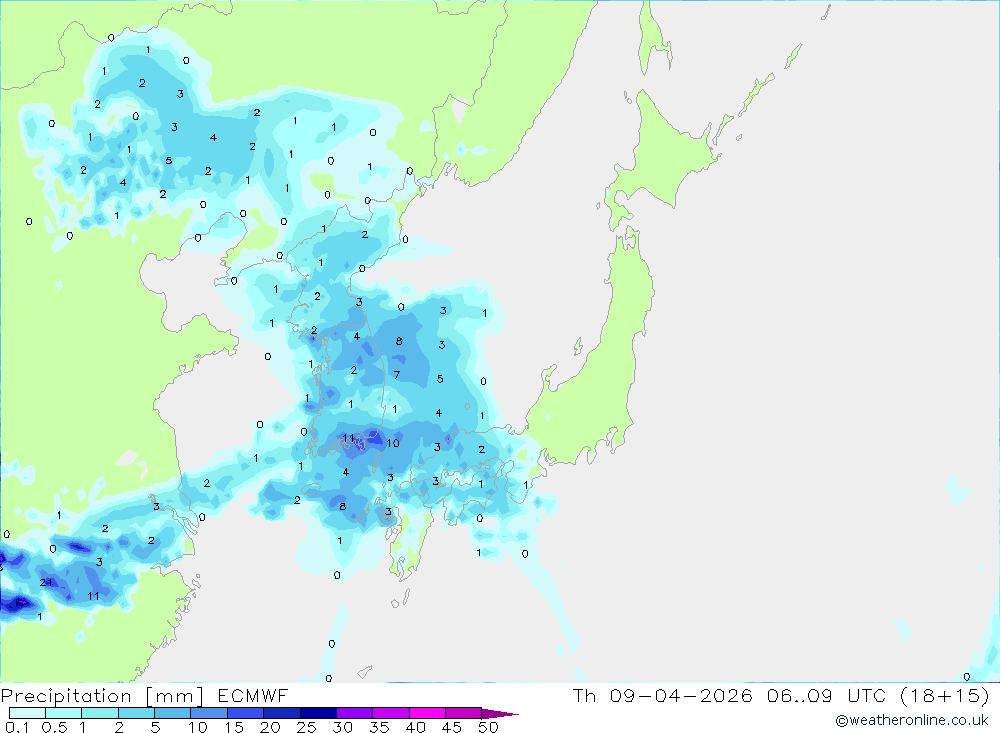Click legend scale label '40'

[416, 727]
